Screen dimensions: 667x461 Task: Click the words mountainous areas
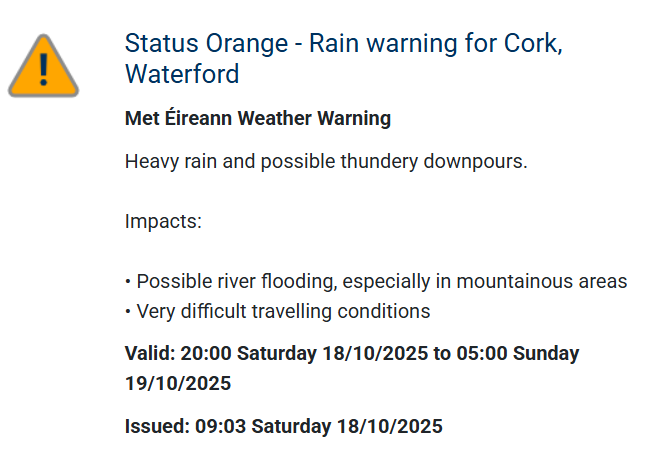point(542,282)
